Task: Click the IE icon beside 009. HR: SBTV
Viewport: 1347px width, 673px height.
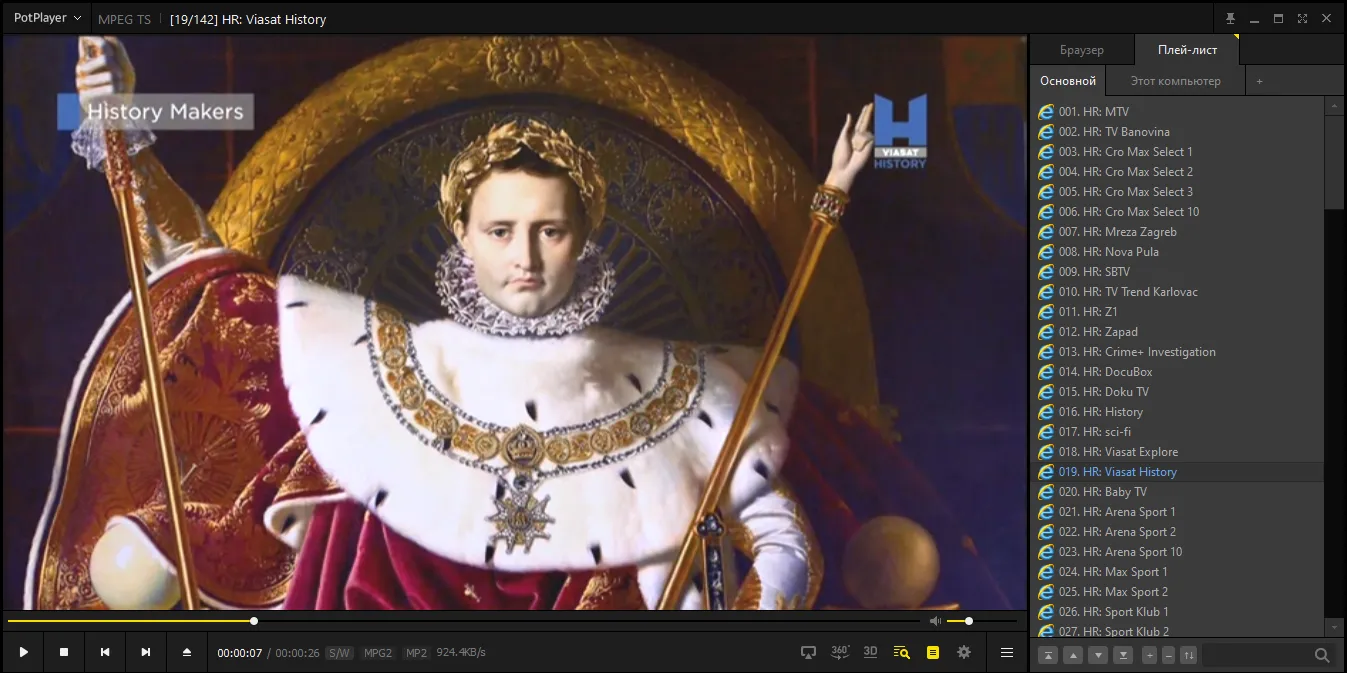Action: (1046, 271)
